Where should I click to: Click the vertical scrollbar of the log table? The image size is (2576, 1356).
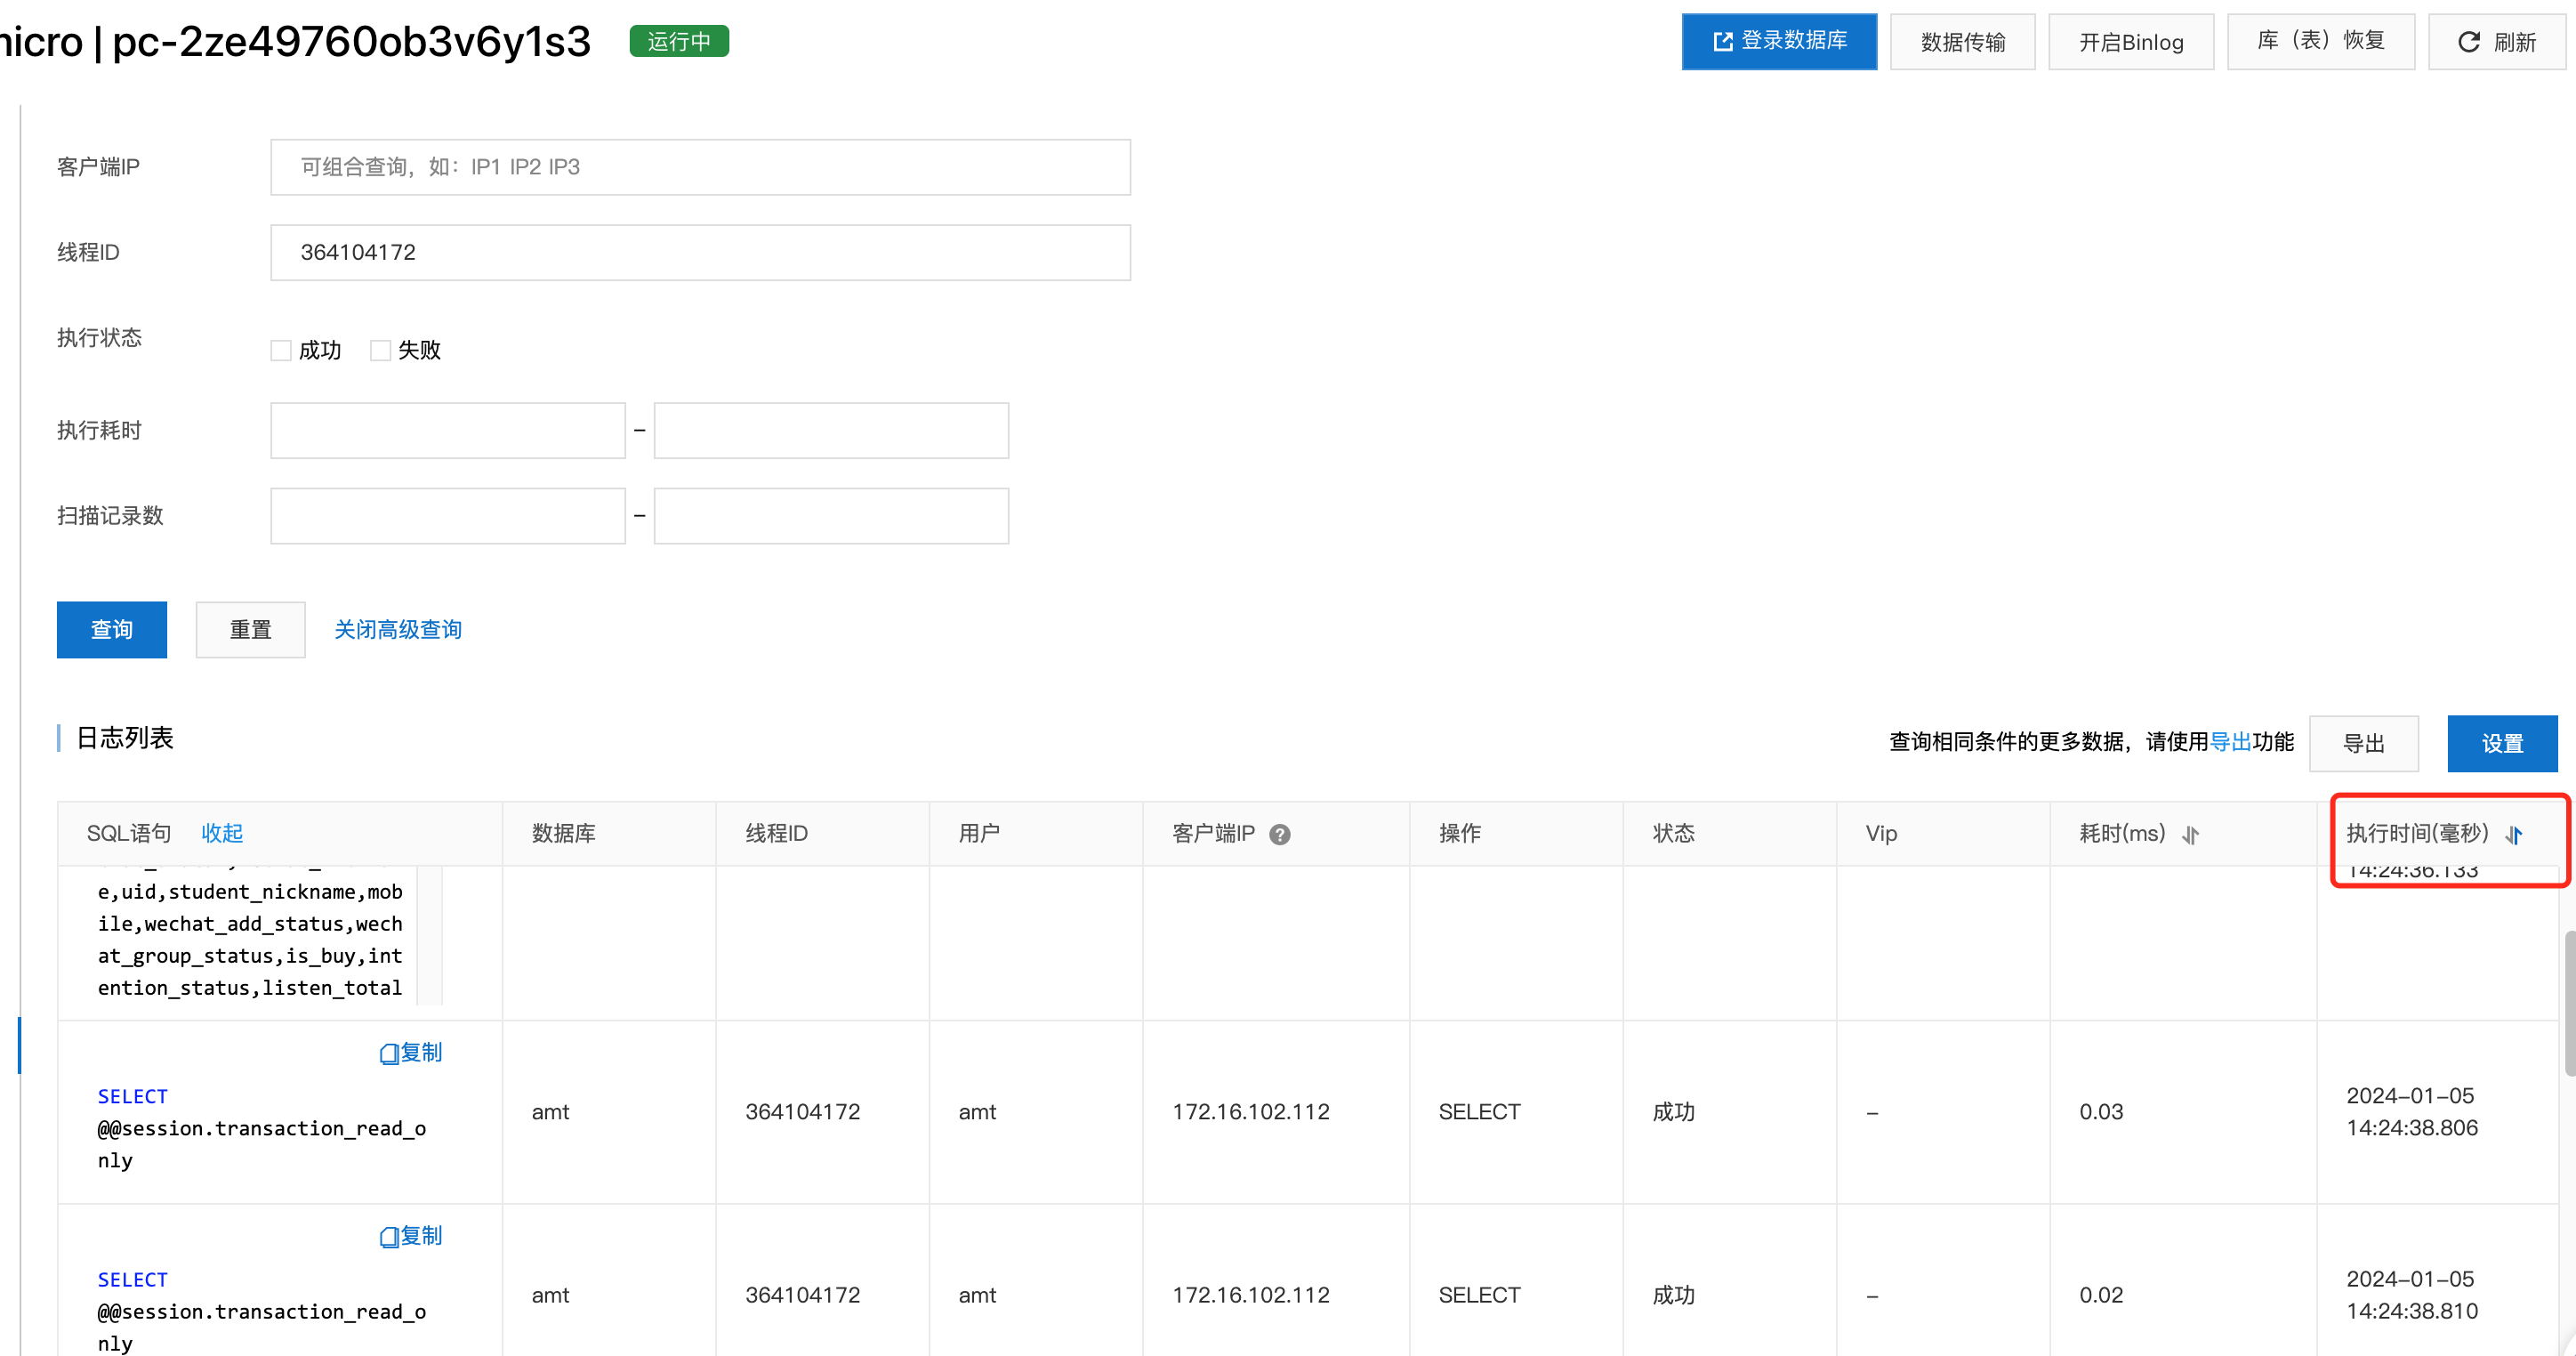[x=2569, y=1003]
